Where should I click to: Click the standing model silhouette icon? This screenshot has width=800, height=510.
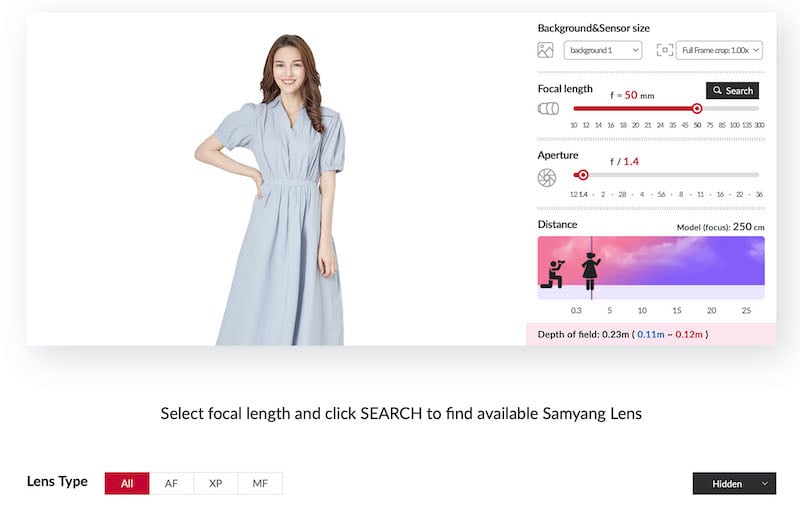pos(591,271)
